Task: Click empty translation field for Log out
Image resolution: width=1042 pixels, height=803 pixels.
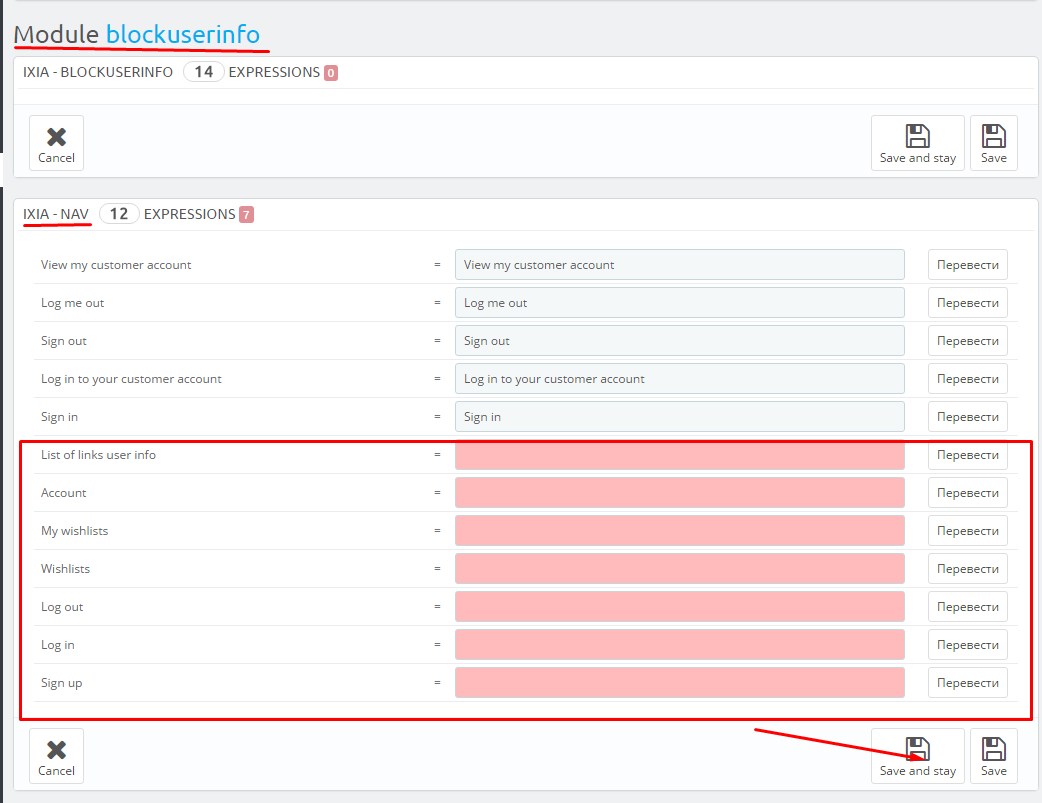Action: [x=679, y=606]
